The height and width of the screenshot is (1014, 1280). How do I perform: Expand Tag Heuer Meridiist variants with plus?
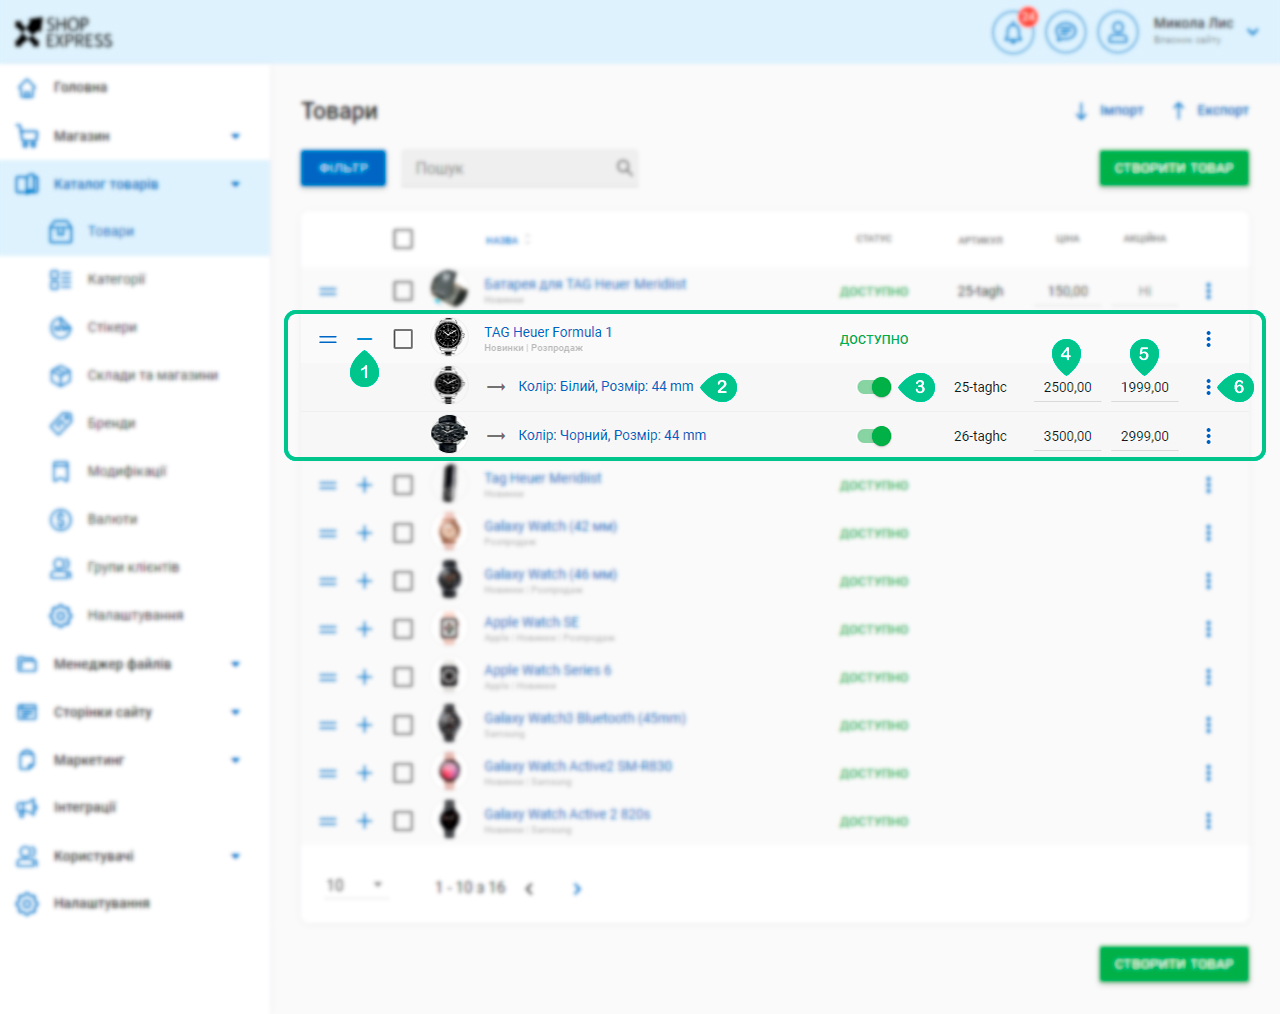(x=364, y=485)
